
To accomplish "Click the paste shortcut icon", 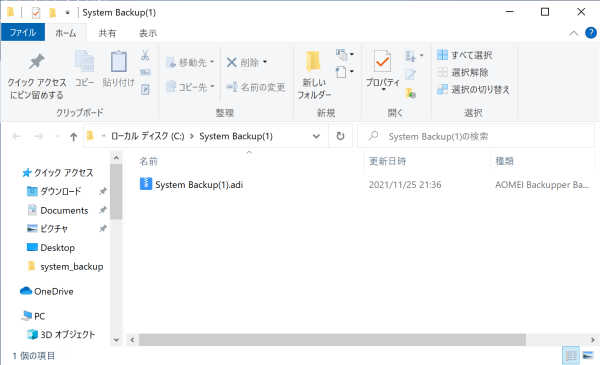I will coord(145,90).
